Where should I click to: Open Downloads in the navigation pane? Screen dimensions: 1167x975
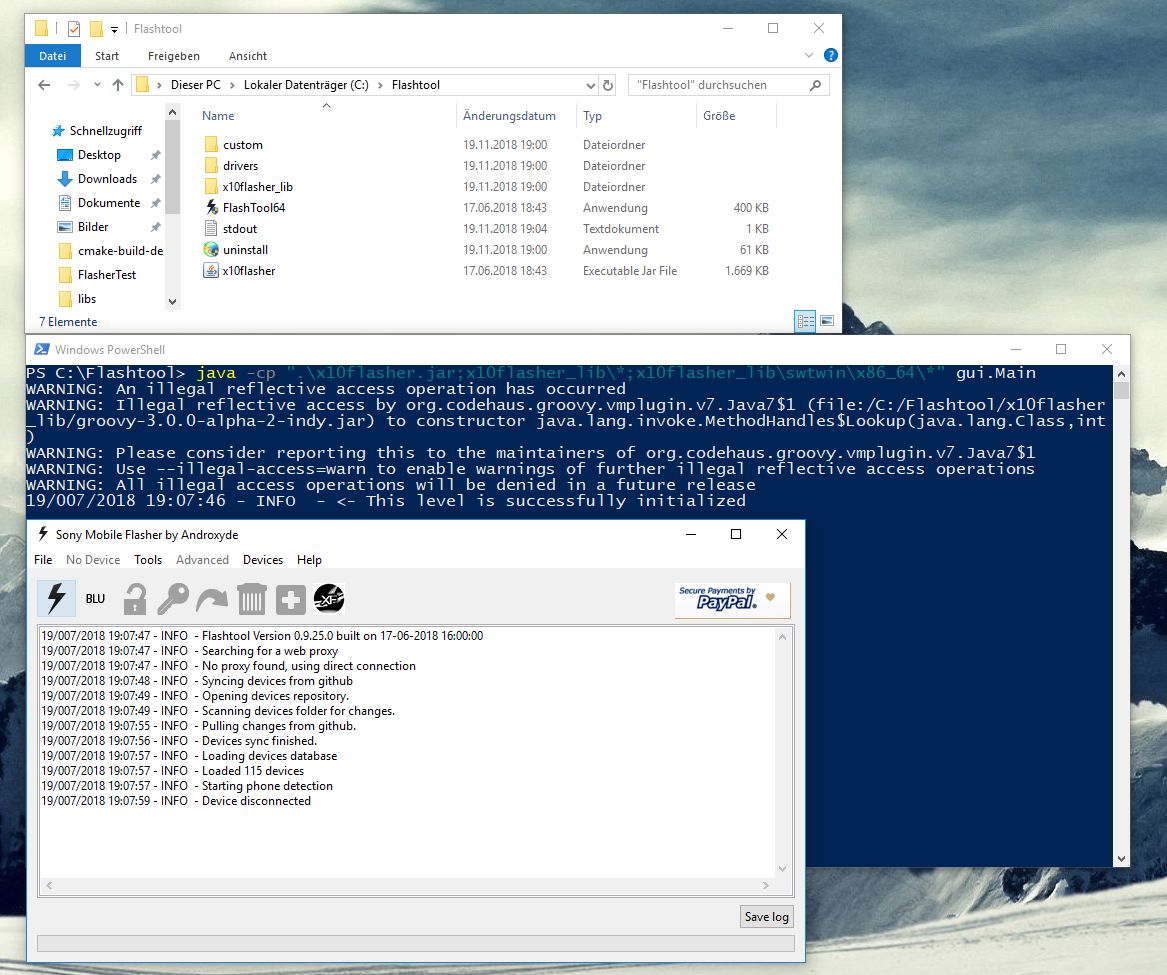click(x=107, y=179)
